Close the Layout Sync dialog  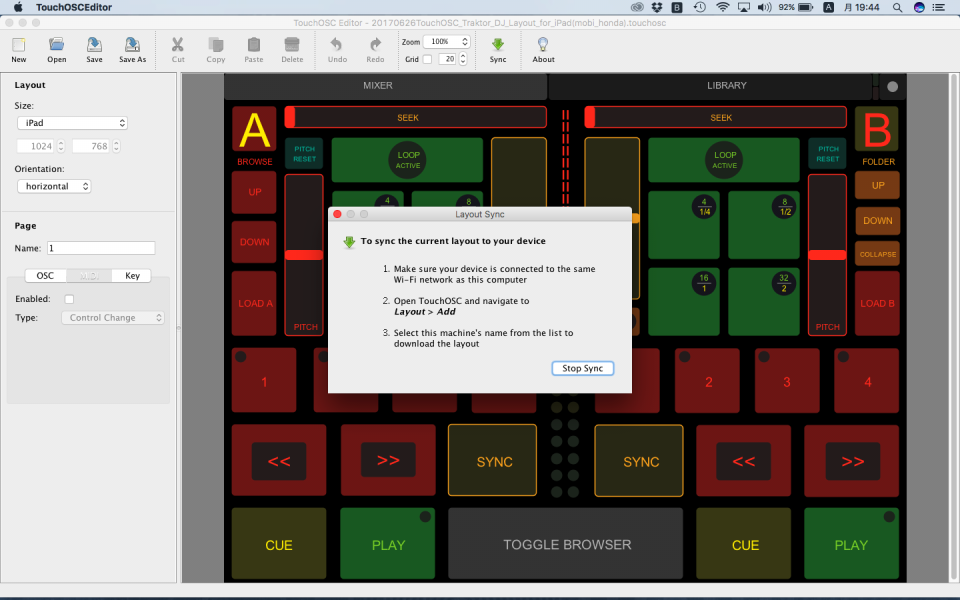click(337, 214)
